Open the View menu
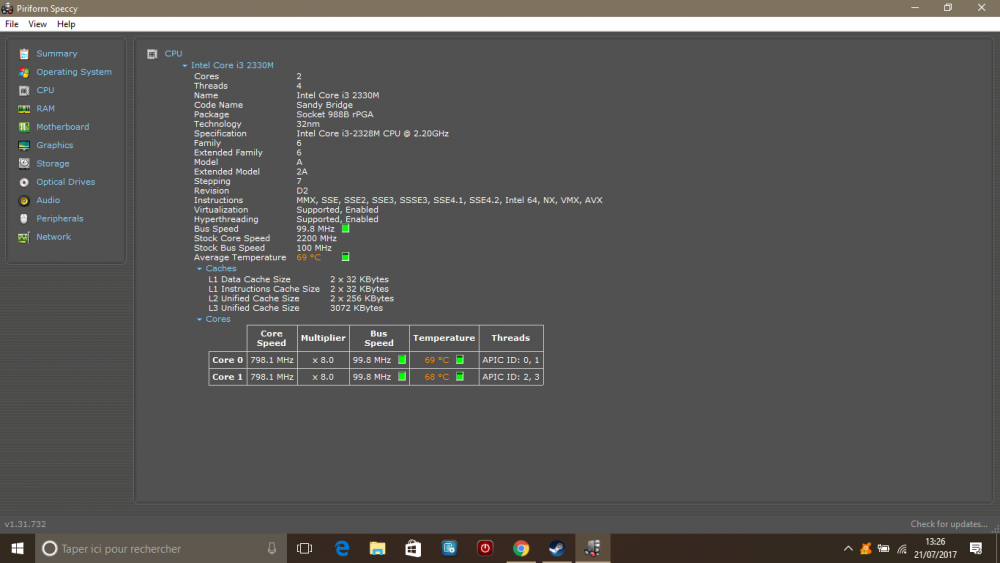Screen dimensions: 1000x563 [37, 24]
